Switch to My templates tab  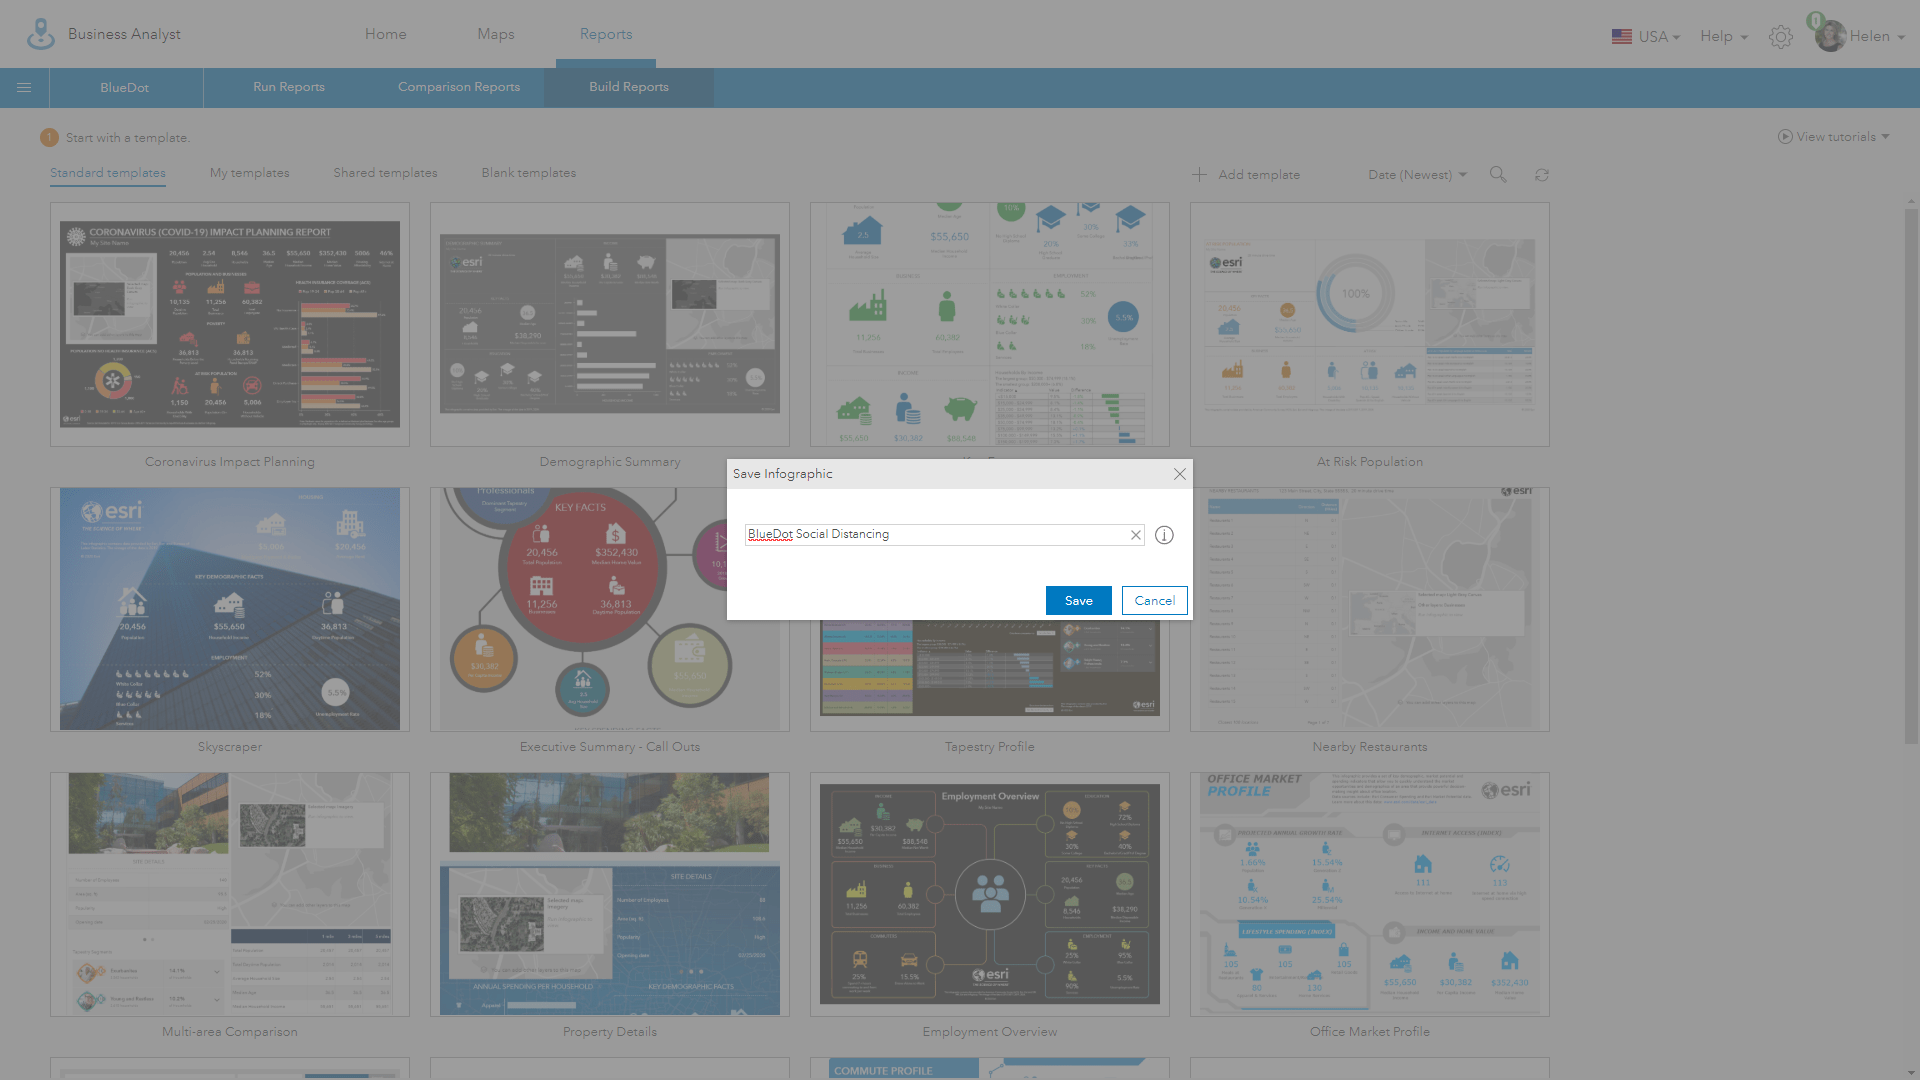250,173
